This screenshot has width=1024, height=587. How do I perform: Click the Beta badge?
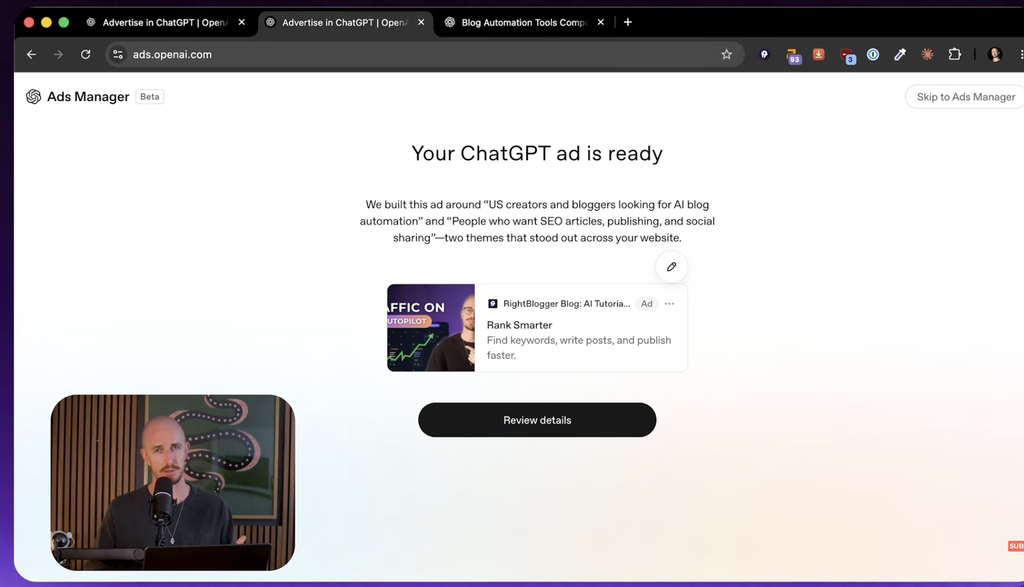click(x=150, y=97)
